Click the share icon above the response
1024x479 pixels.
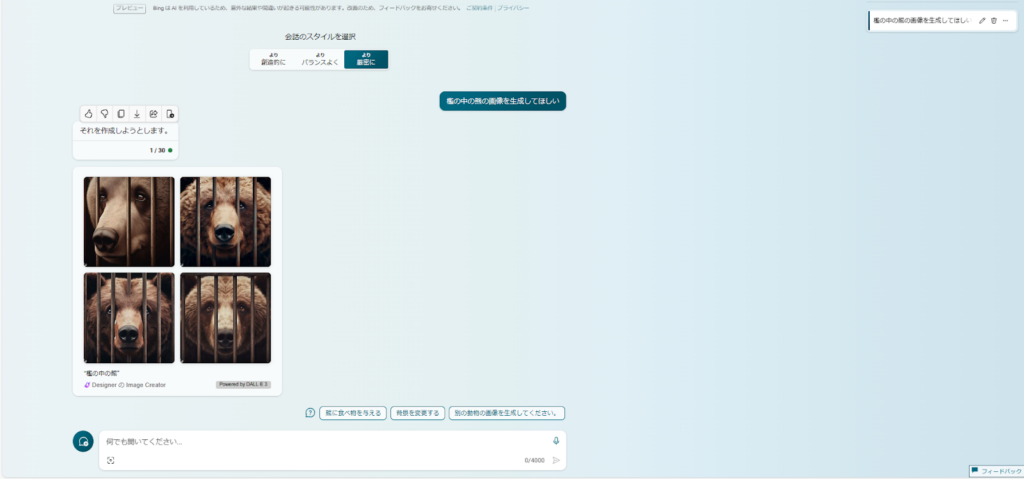point(153,114)
